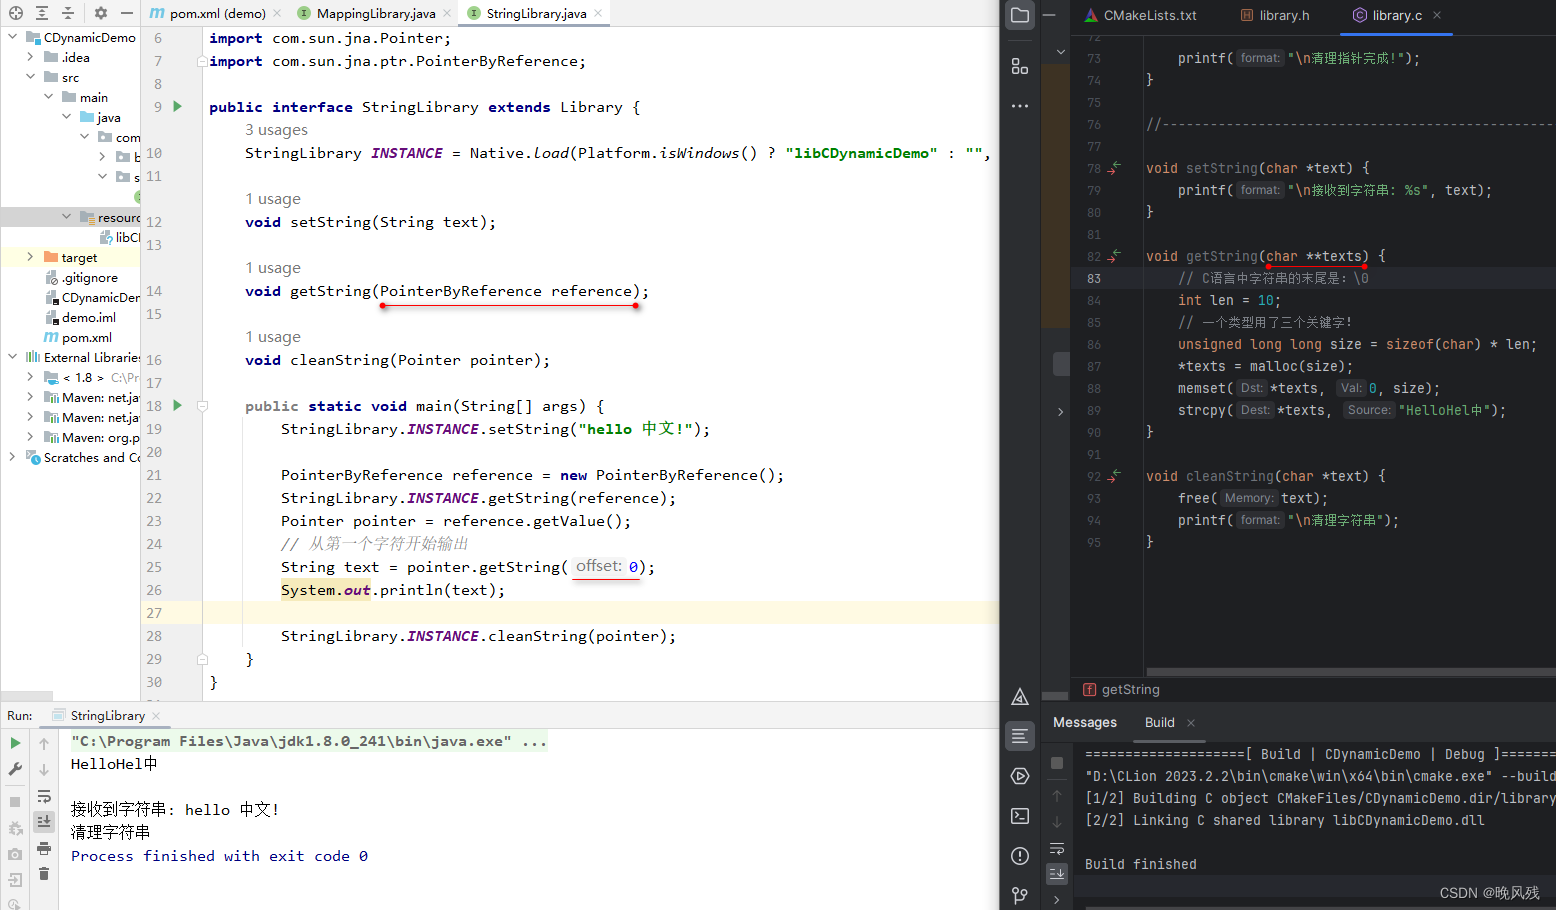
Task: Open Git version control icon in CLion
Action: click(1020, 895)
